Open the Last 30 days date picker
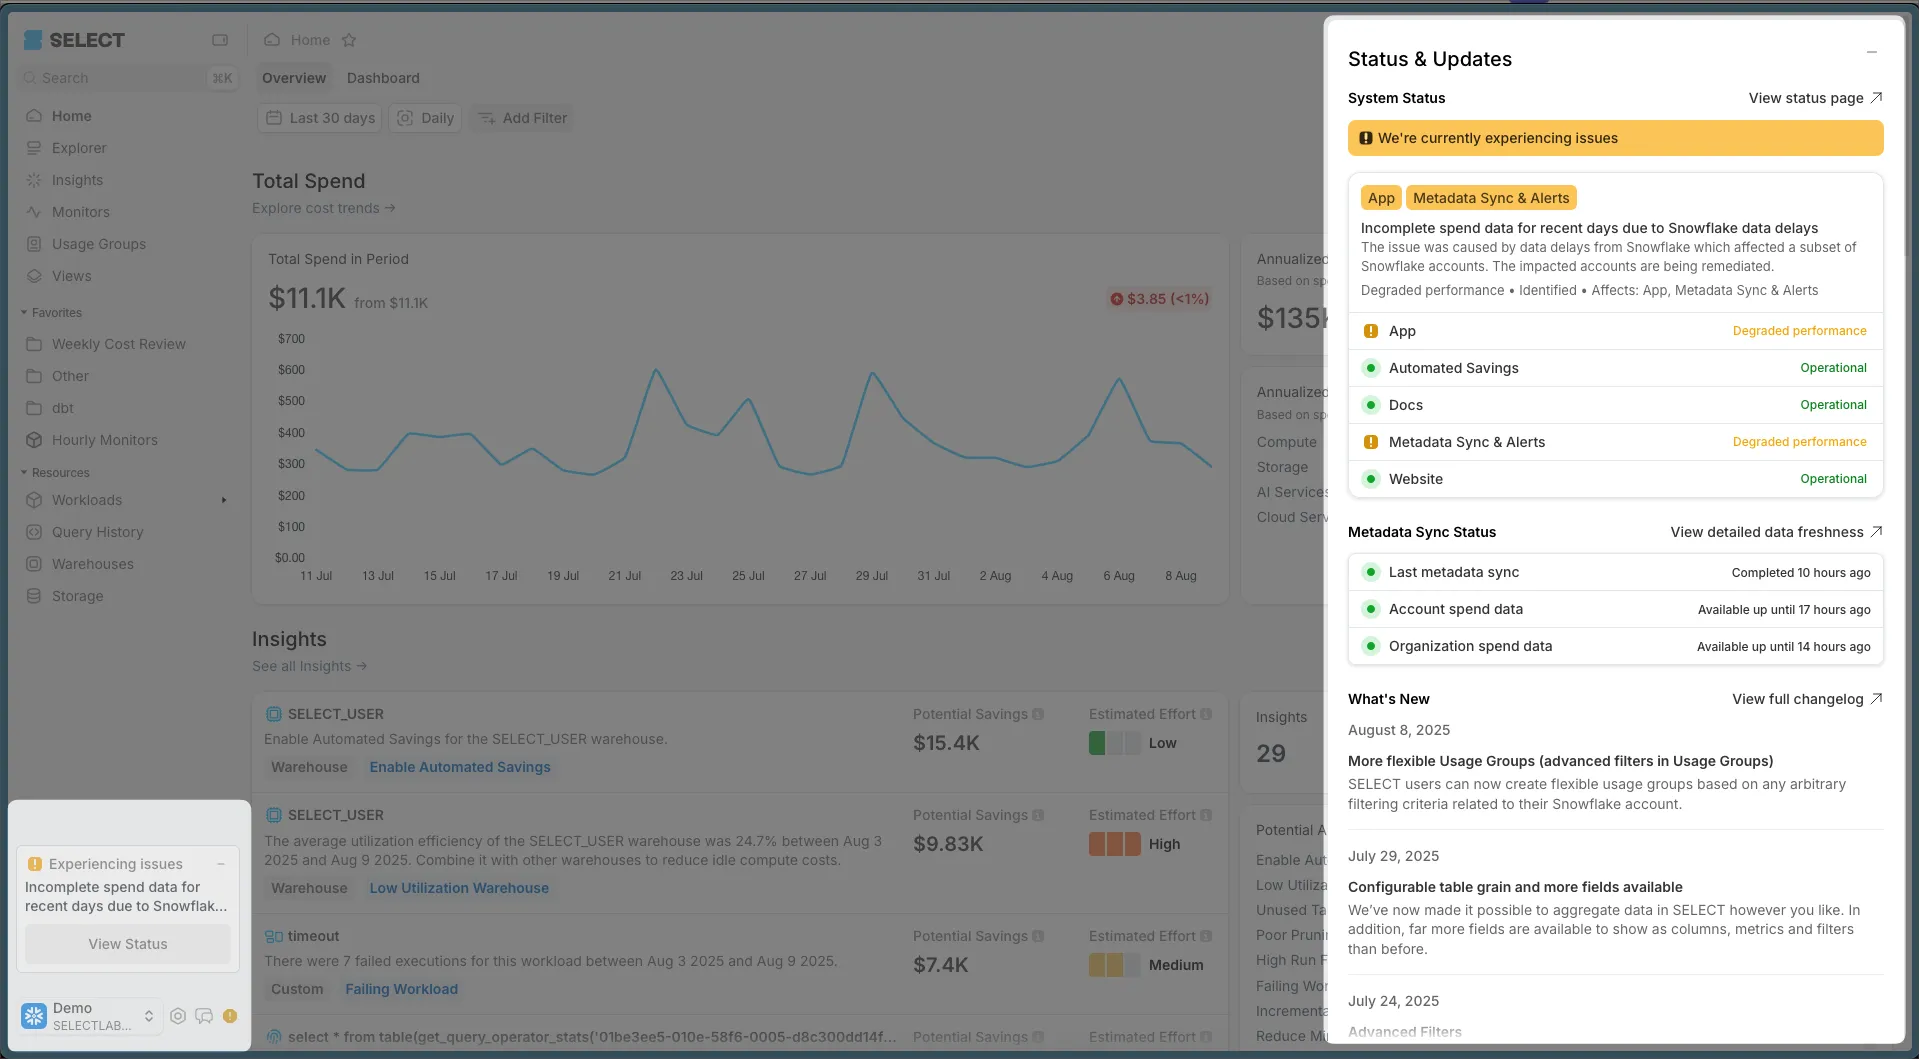 point(320,118)
